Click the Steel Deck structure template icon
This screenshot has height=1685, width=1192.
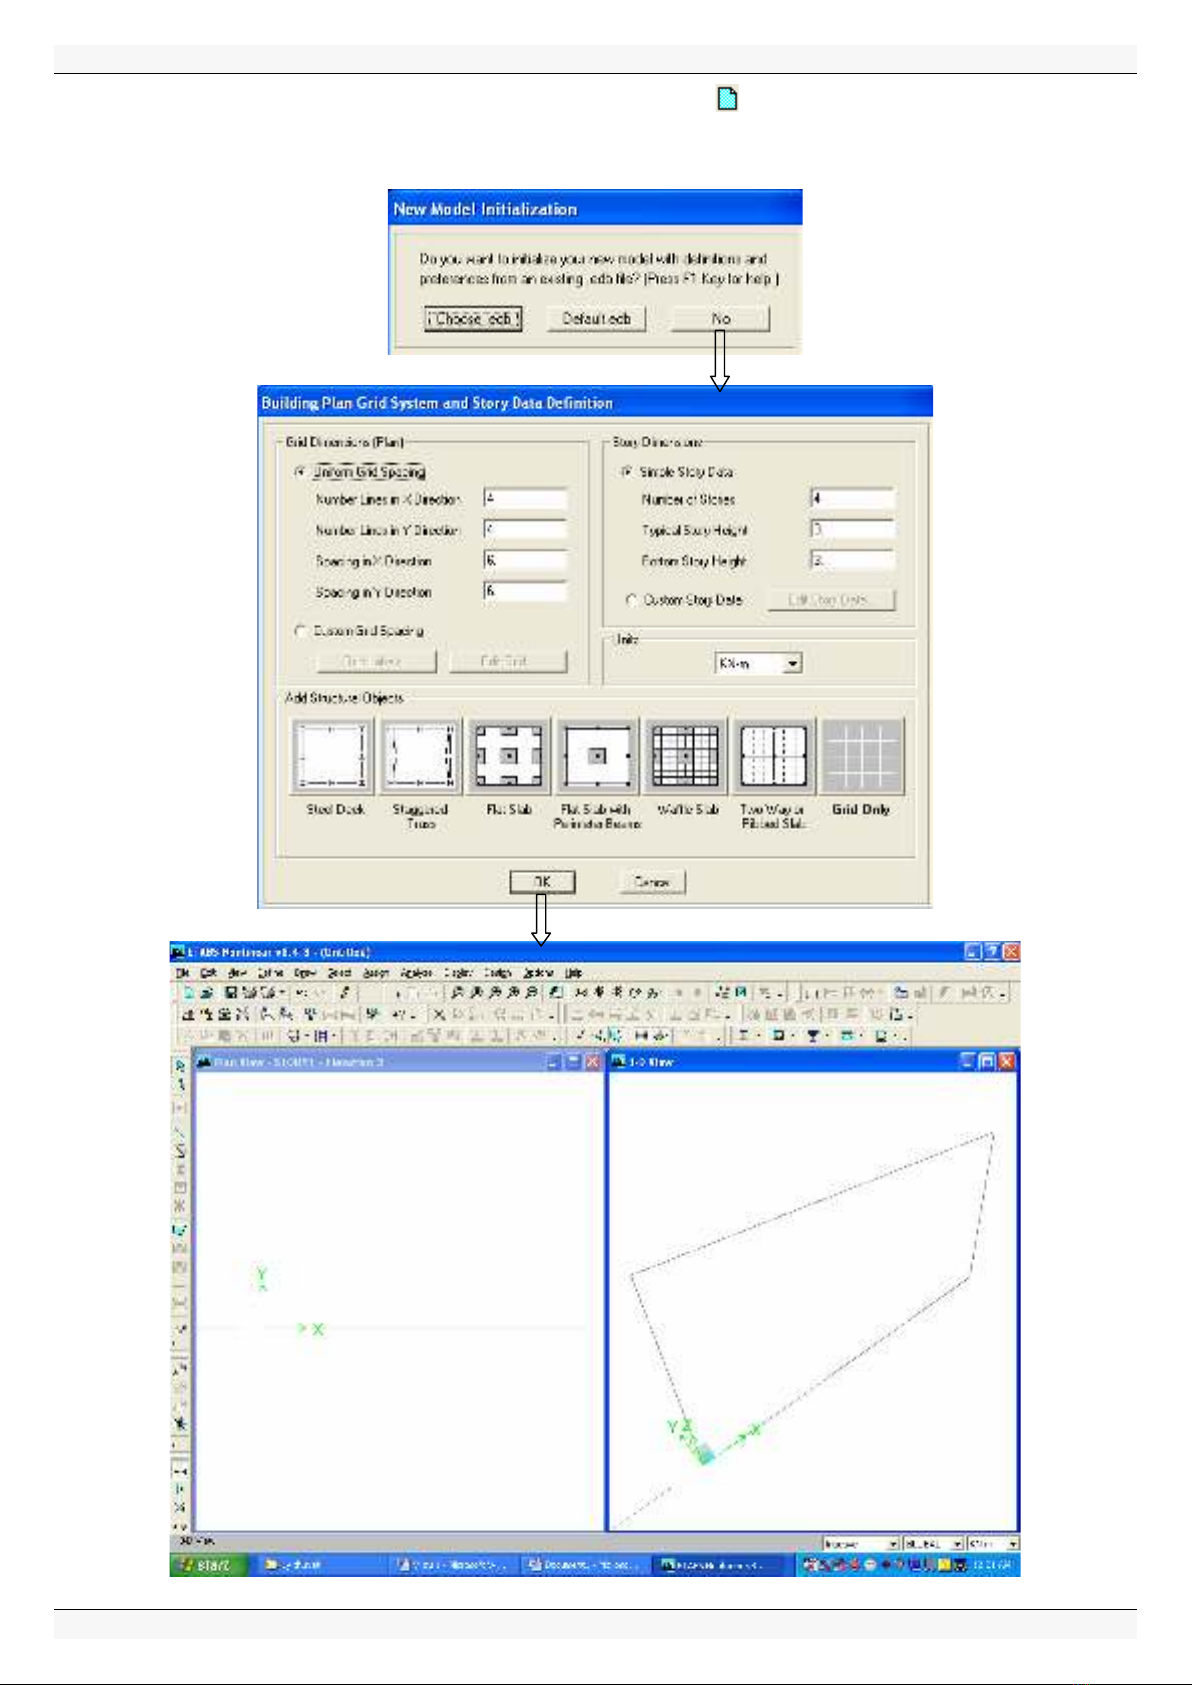tap(333, 756)
